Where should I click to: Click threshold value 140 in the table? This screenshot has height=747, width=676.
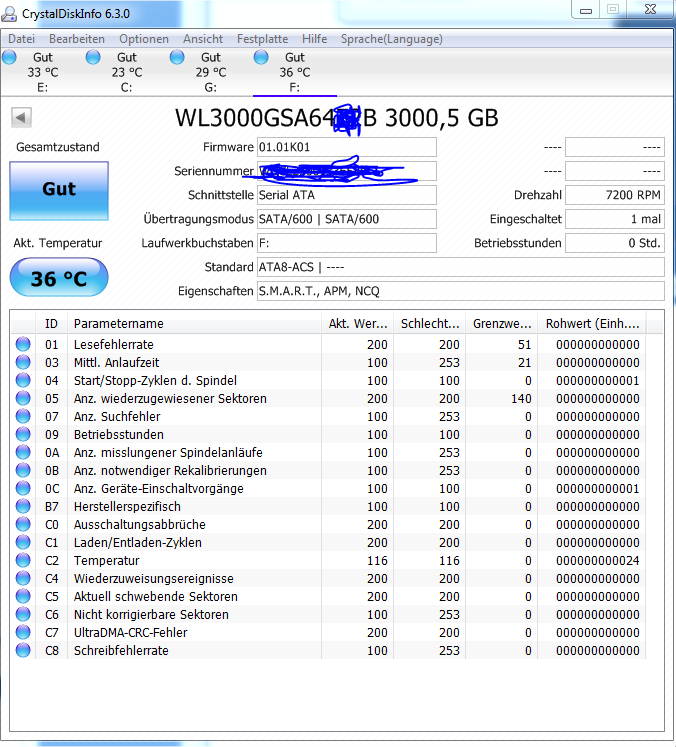point(521,399)
